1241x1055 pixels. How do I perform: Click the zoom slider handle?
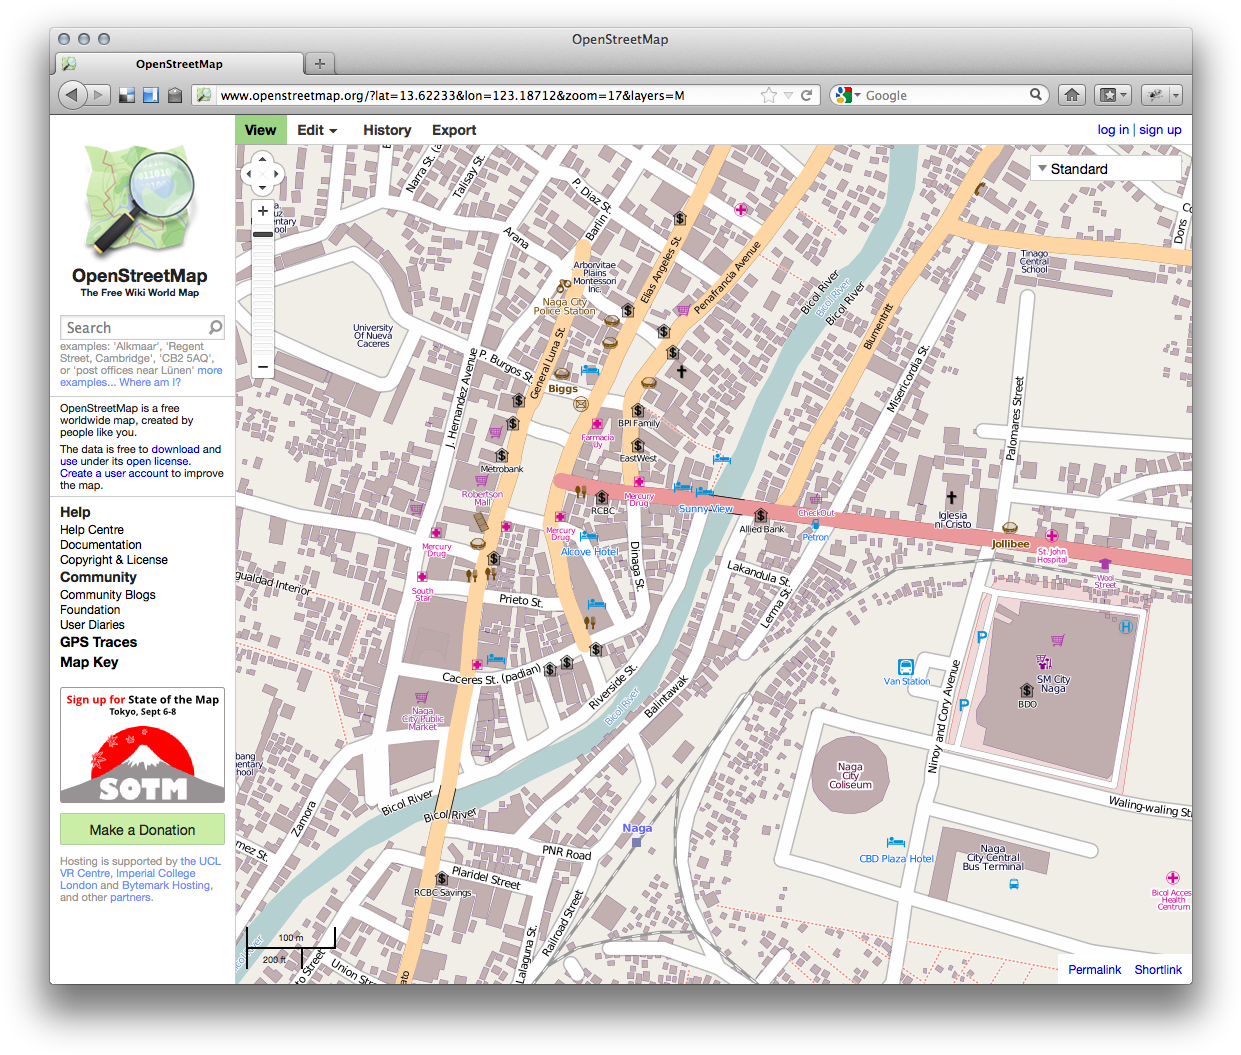[263, 234]
